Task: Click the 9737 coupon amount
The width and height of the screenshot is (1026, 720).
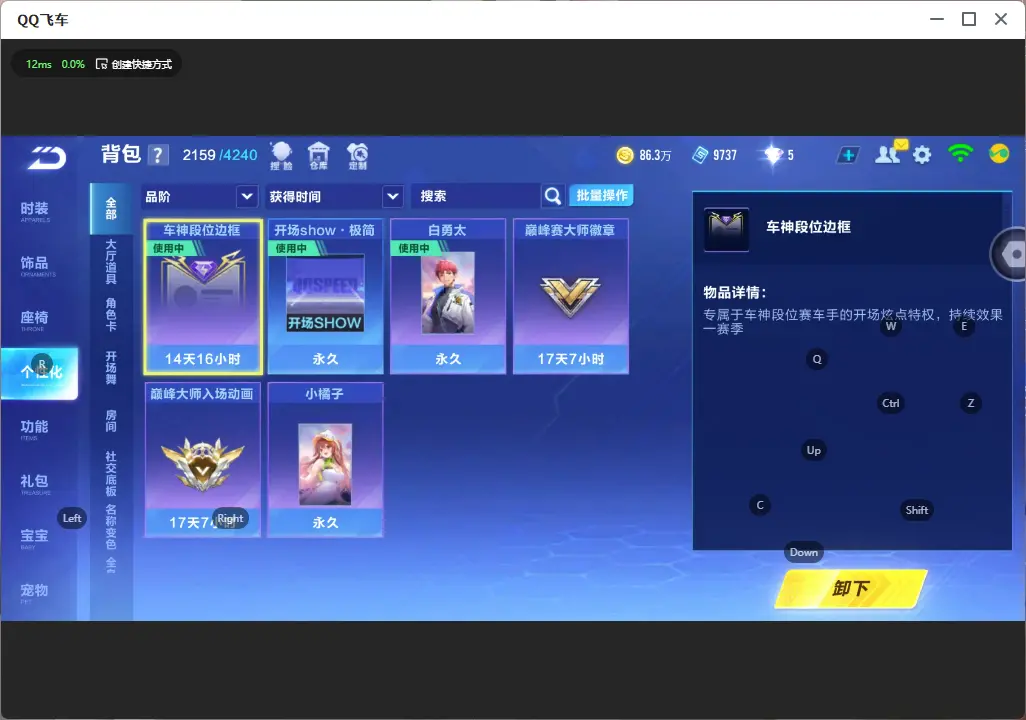Action: tap(725, 155)
